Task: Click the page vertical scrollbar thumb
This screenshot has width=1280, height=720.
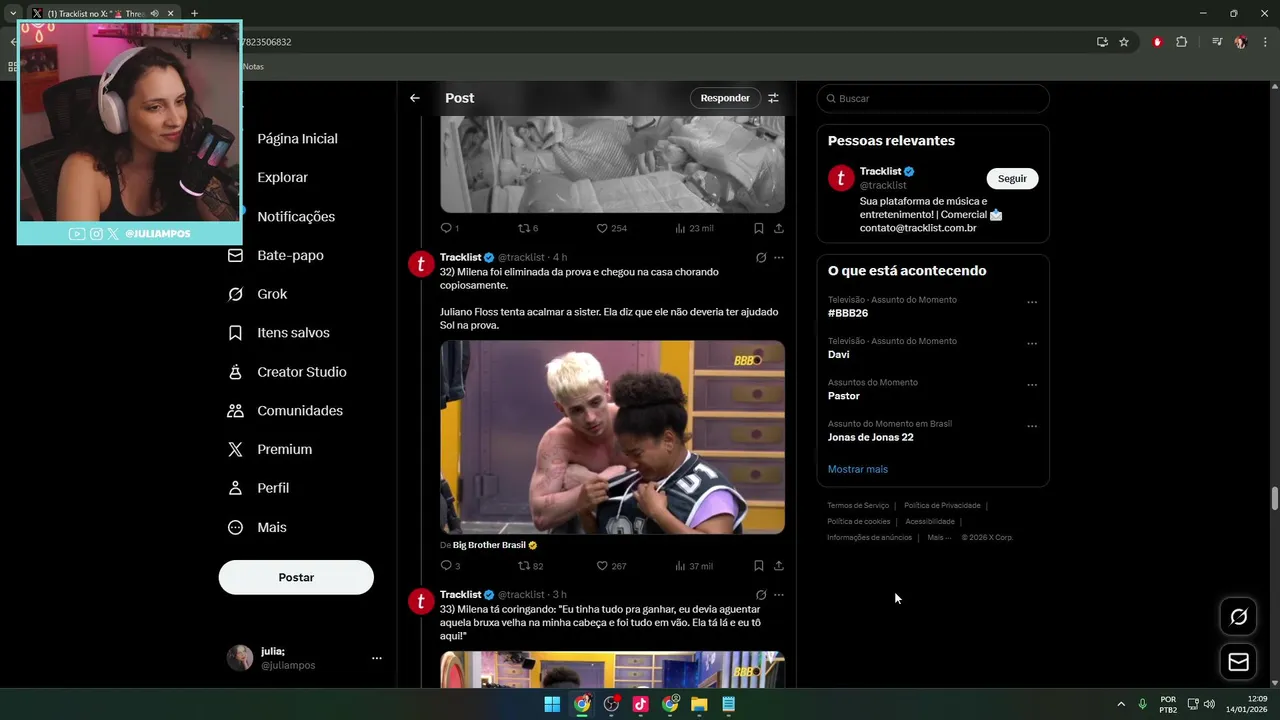Action: click(x=1275, y=498)
